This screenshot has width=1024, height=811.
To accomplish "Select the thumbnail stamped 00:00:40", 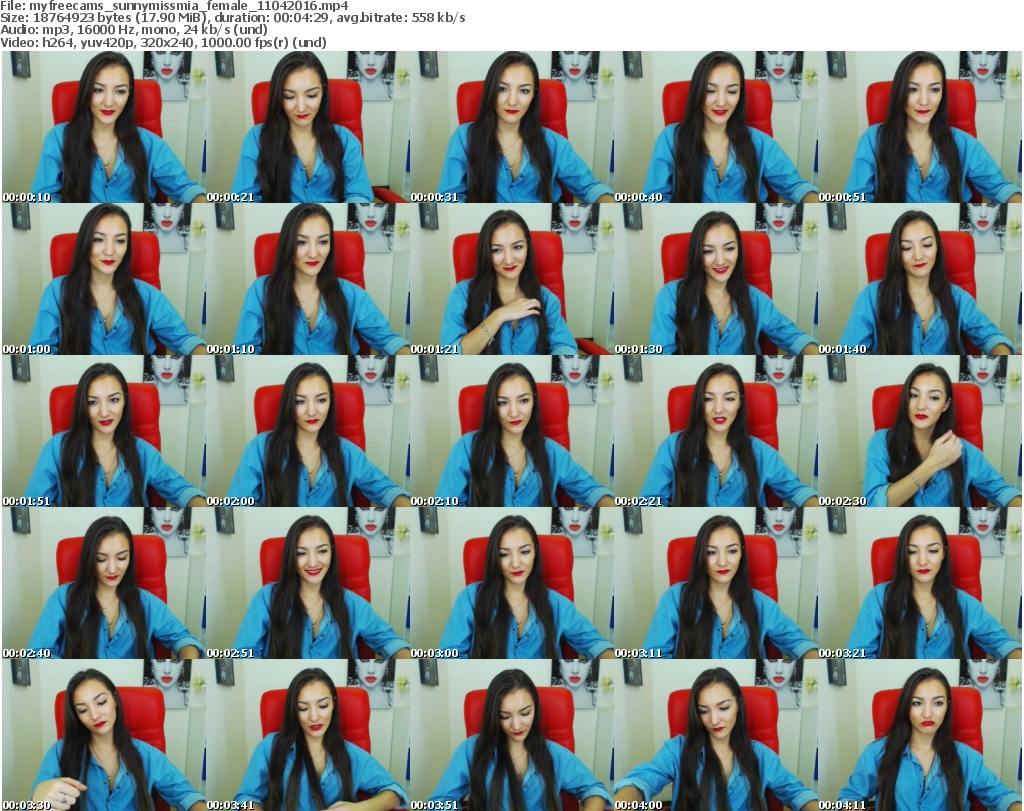I will 716,127.
